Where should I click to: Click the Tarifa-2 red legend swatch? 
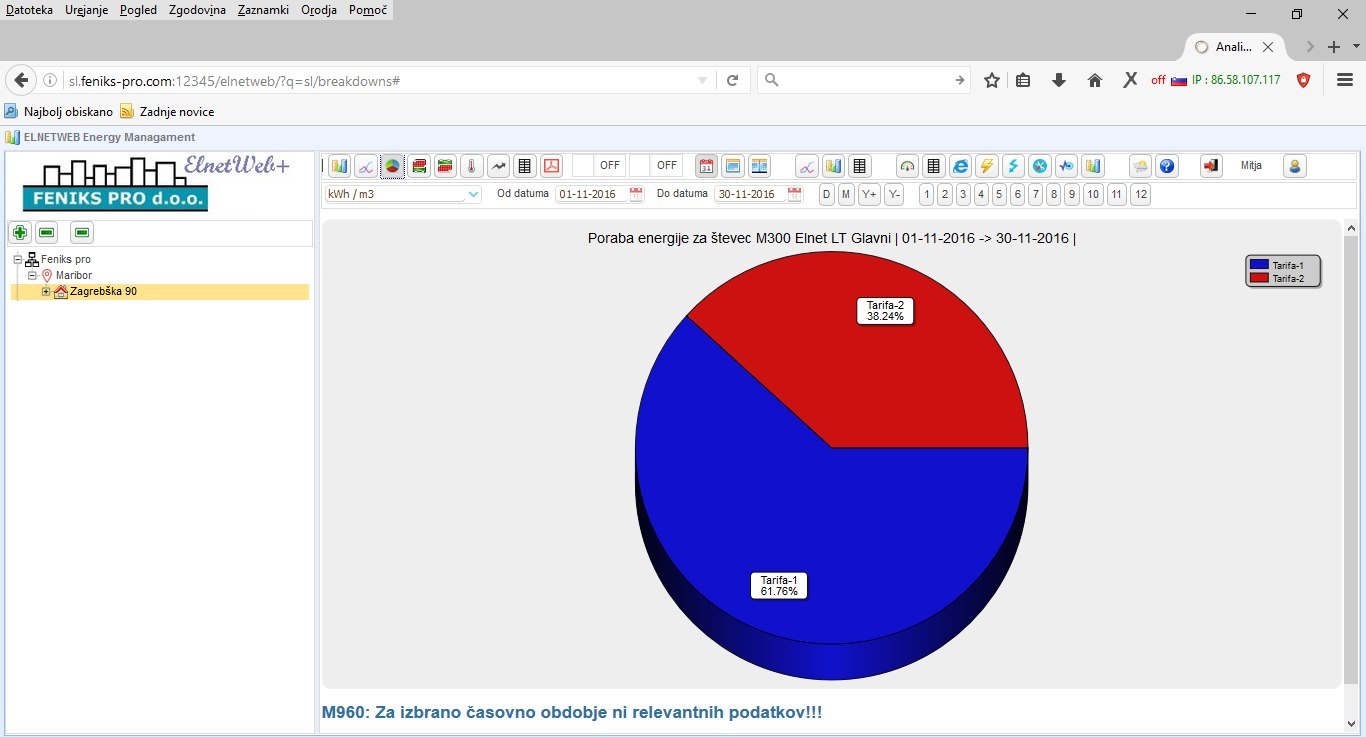coord(1259,278)
